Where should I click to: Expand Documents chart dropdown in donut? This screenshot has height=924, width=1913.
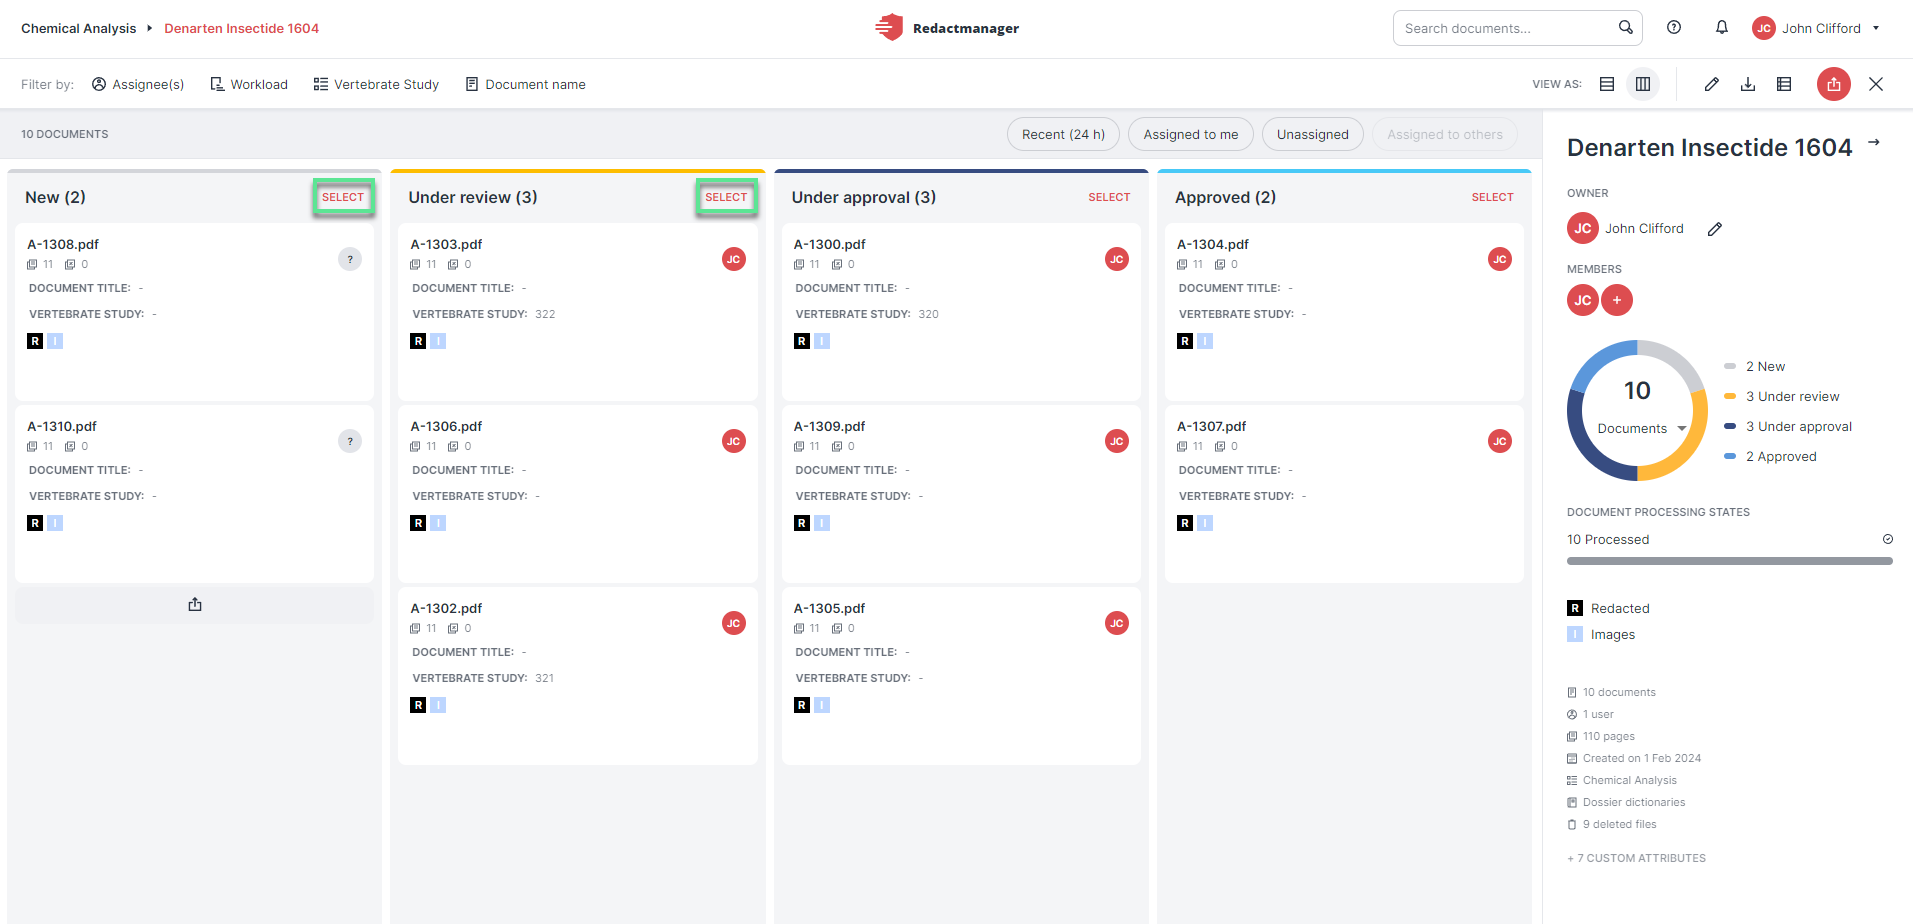(x=1641, y=428)
